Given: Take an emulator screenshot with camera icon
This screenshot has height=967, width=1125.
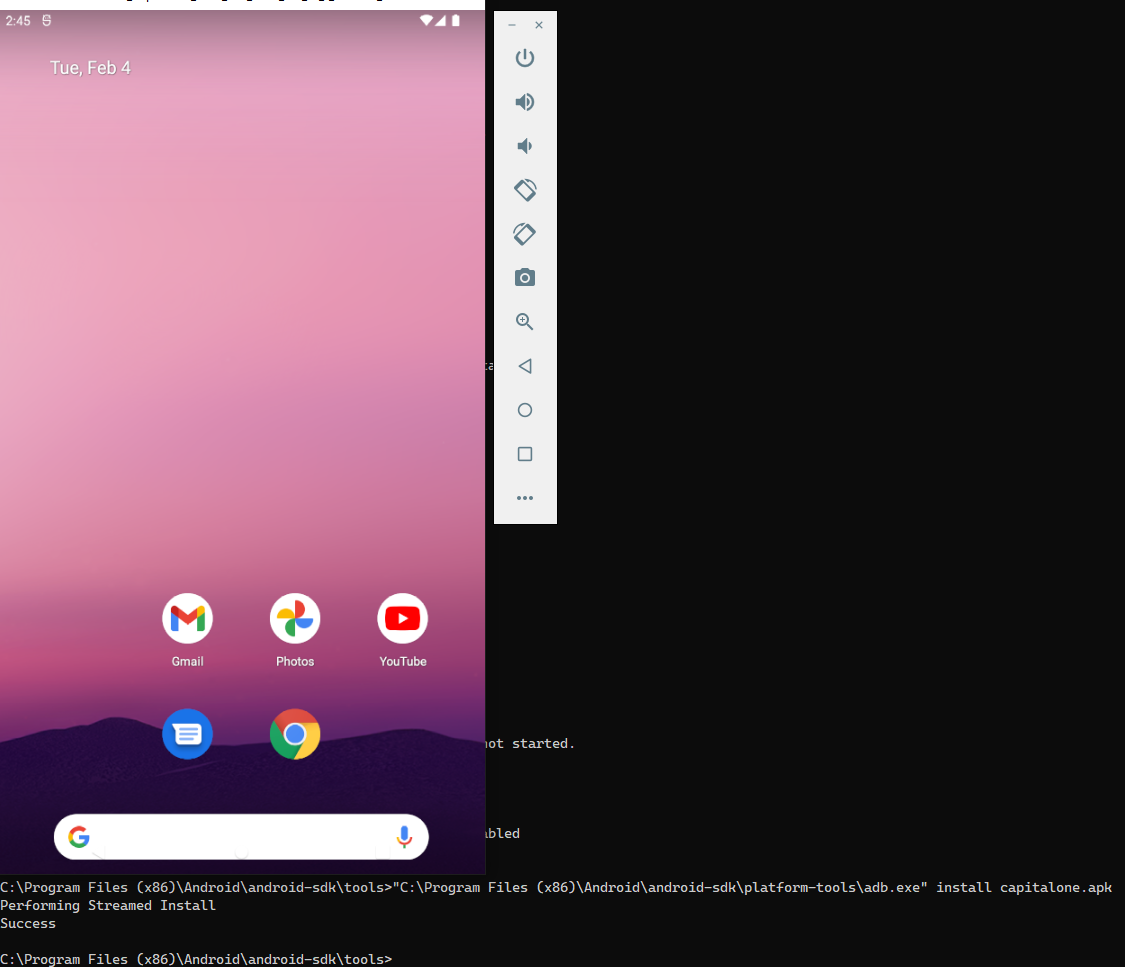Looking at the screenshot, I should 524,278.
